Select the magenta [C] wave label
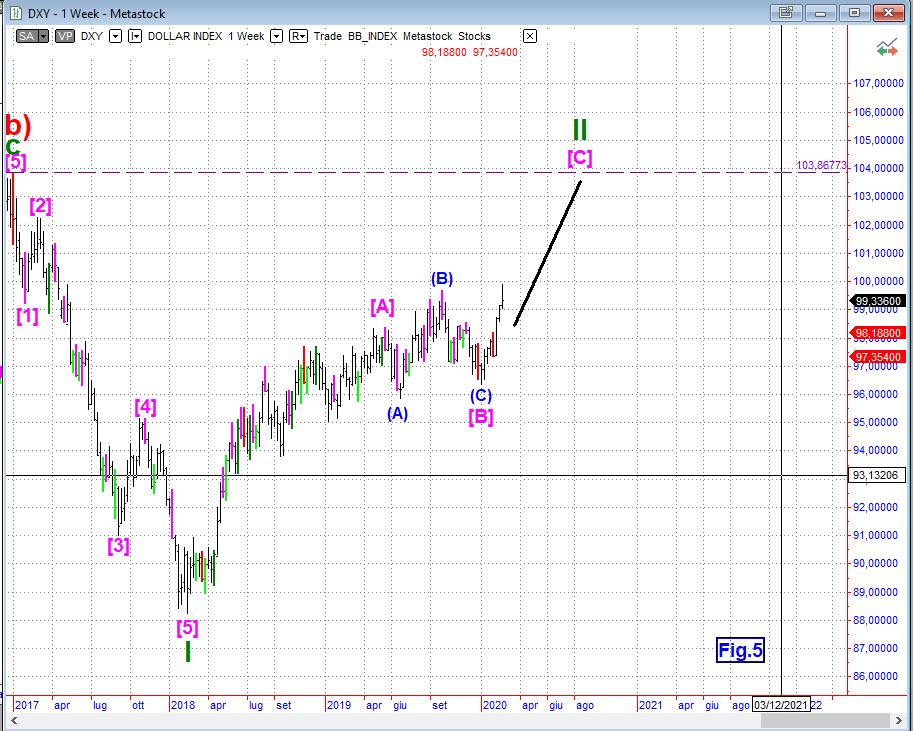Image resolution: width=913 pixels, height=731 pixels. (x=580, y=158)
